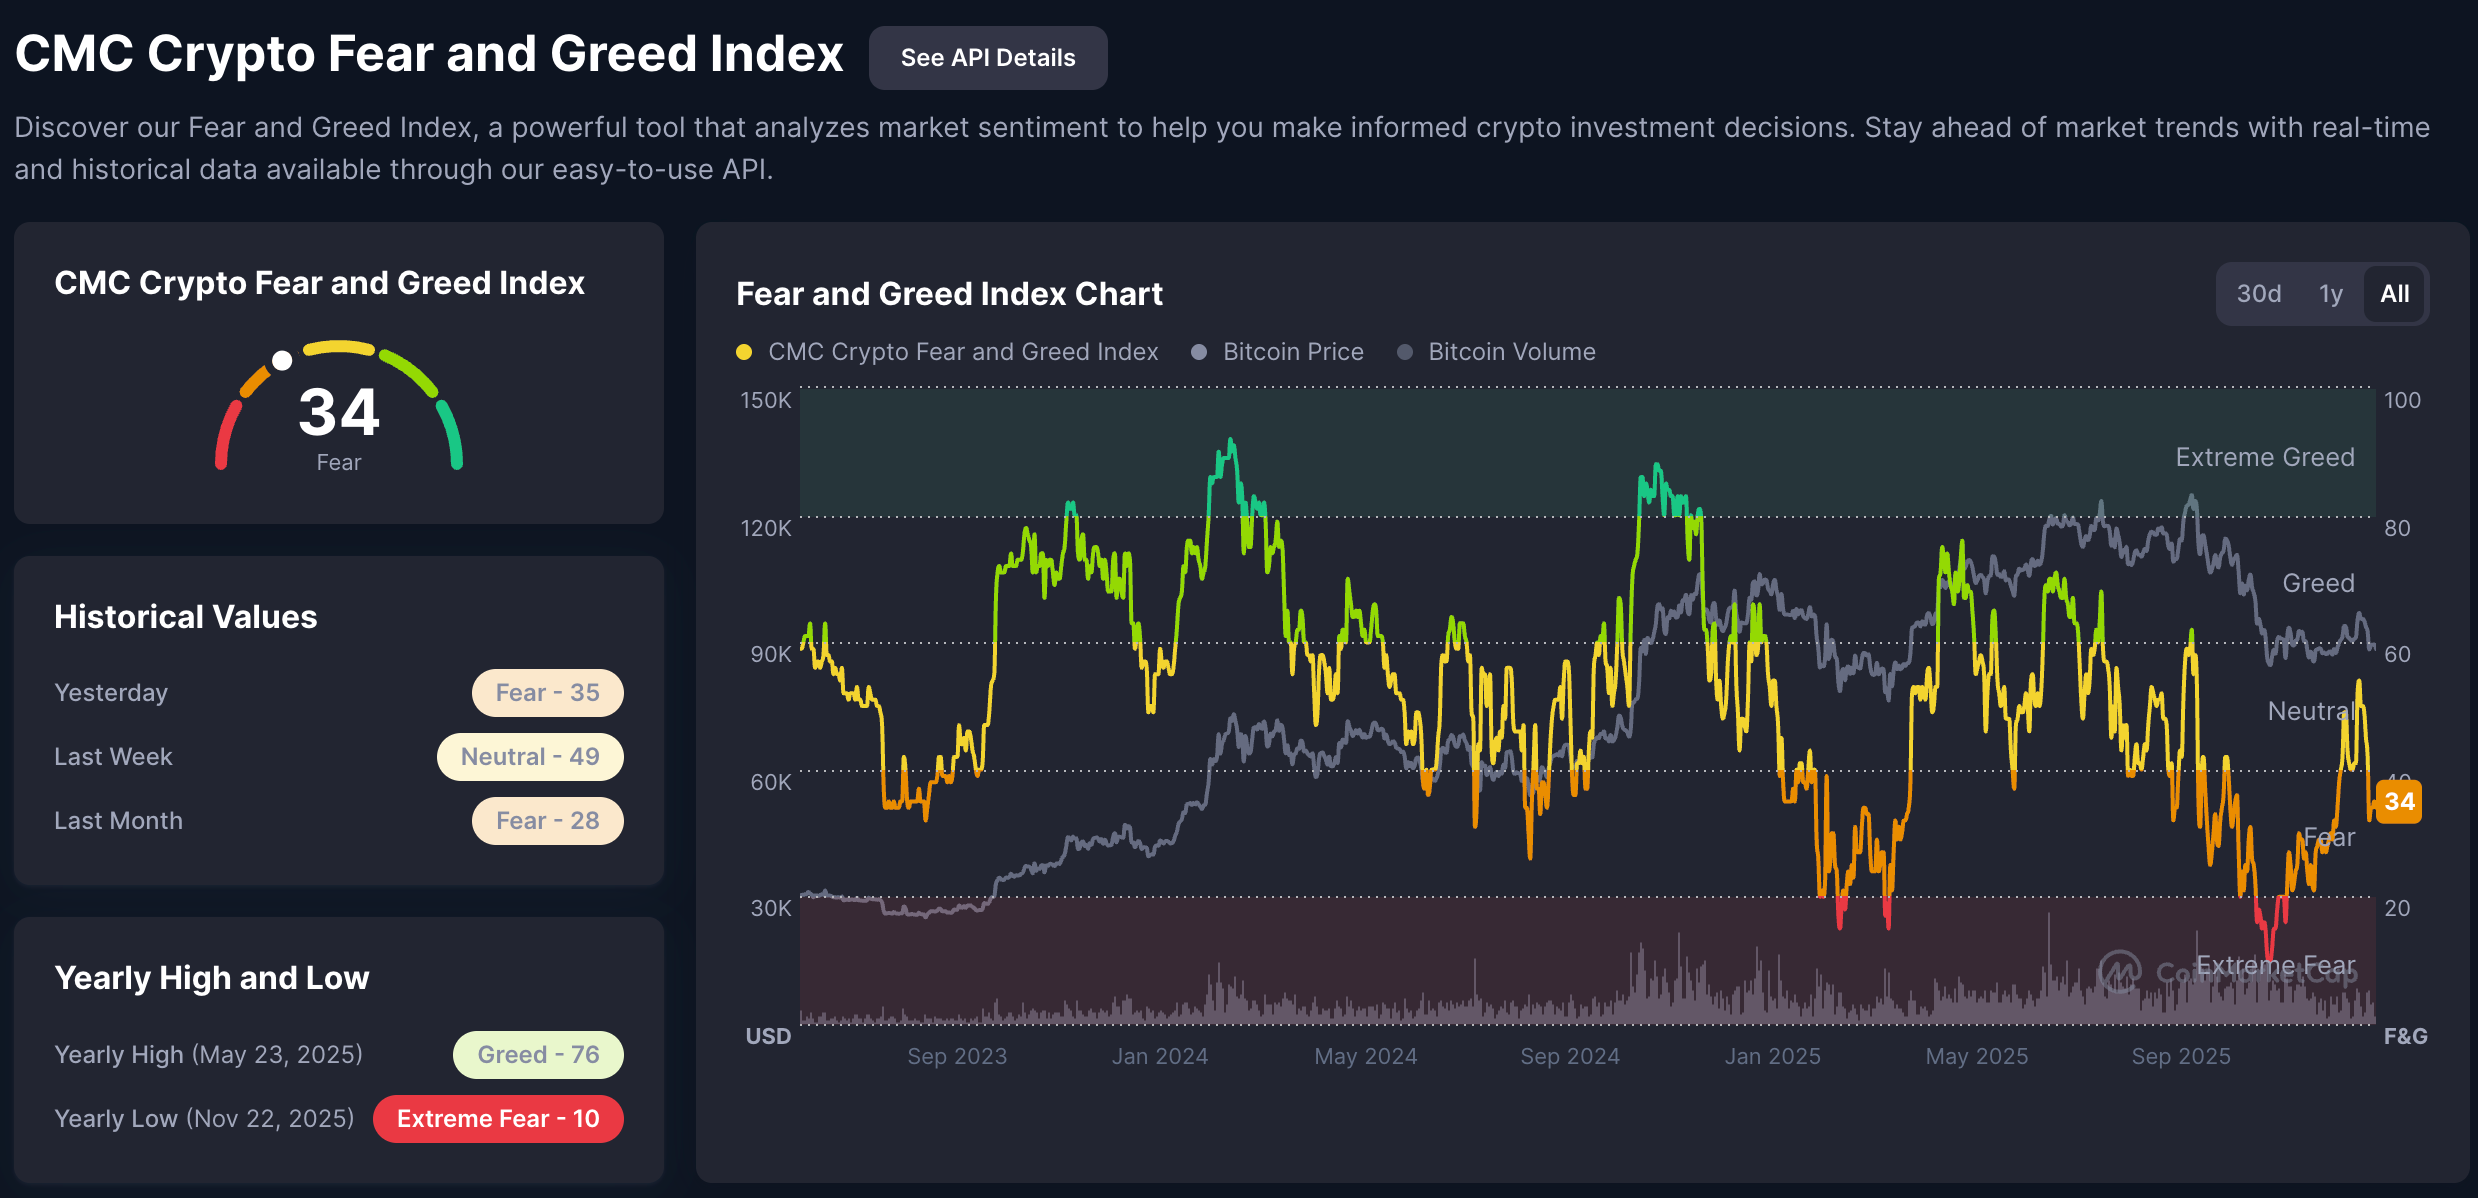
Task: Click the CoinMarketCap watermark logo icon
Action: click(x=2118, y=971)
